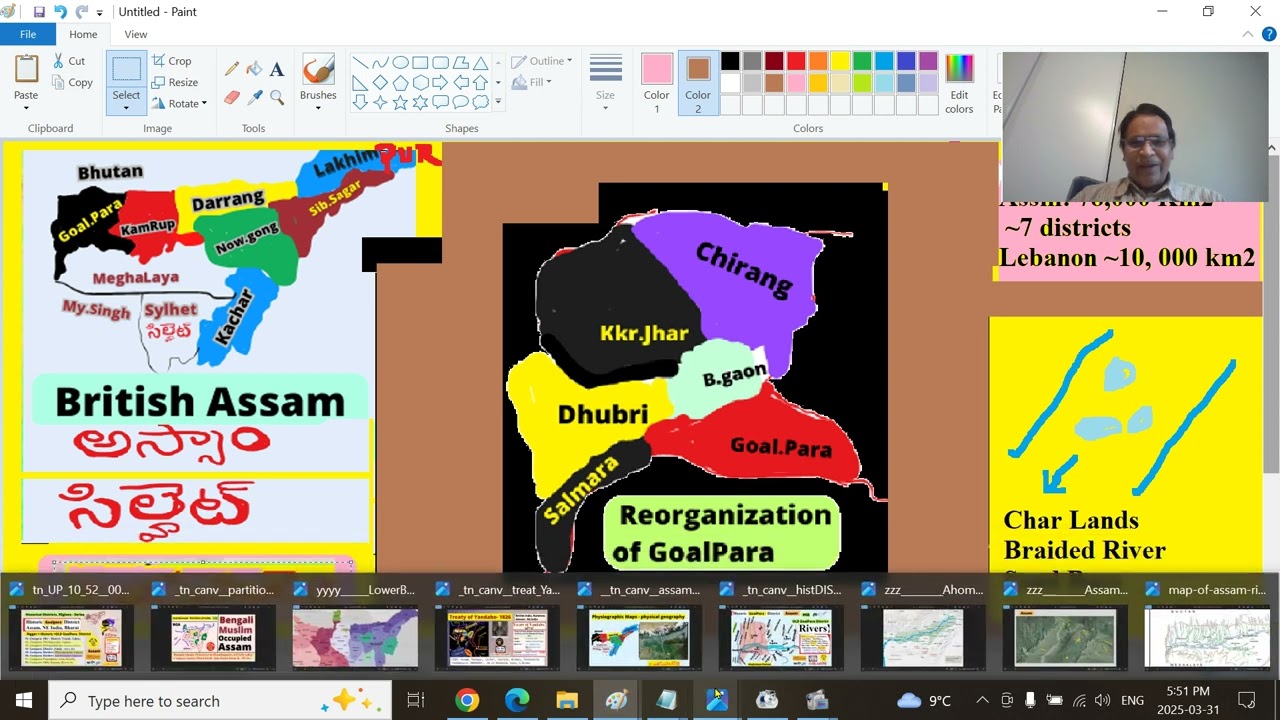Choose the Cloud callout shape
1280x720 pixels.
pos(480,102)
